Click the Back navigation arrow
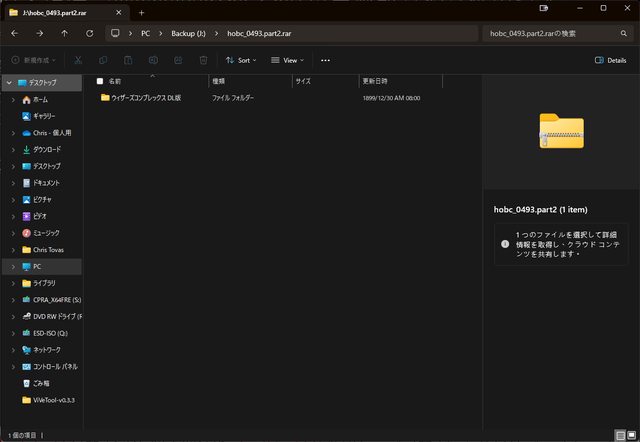The width and height of the screenshot is (640, 442). pyautogui.click(x=14, y=33)
